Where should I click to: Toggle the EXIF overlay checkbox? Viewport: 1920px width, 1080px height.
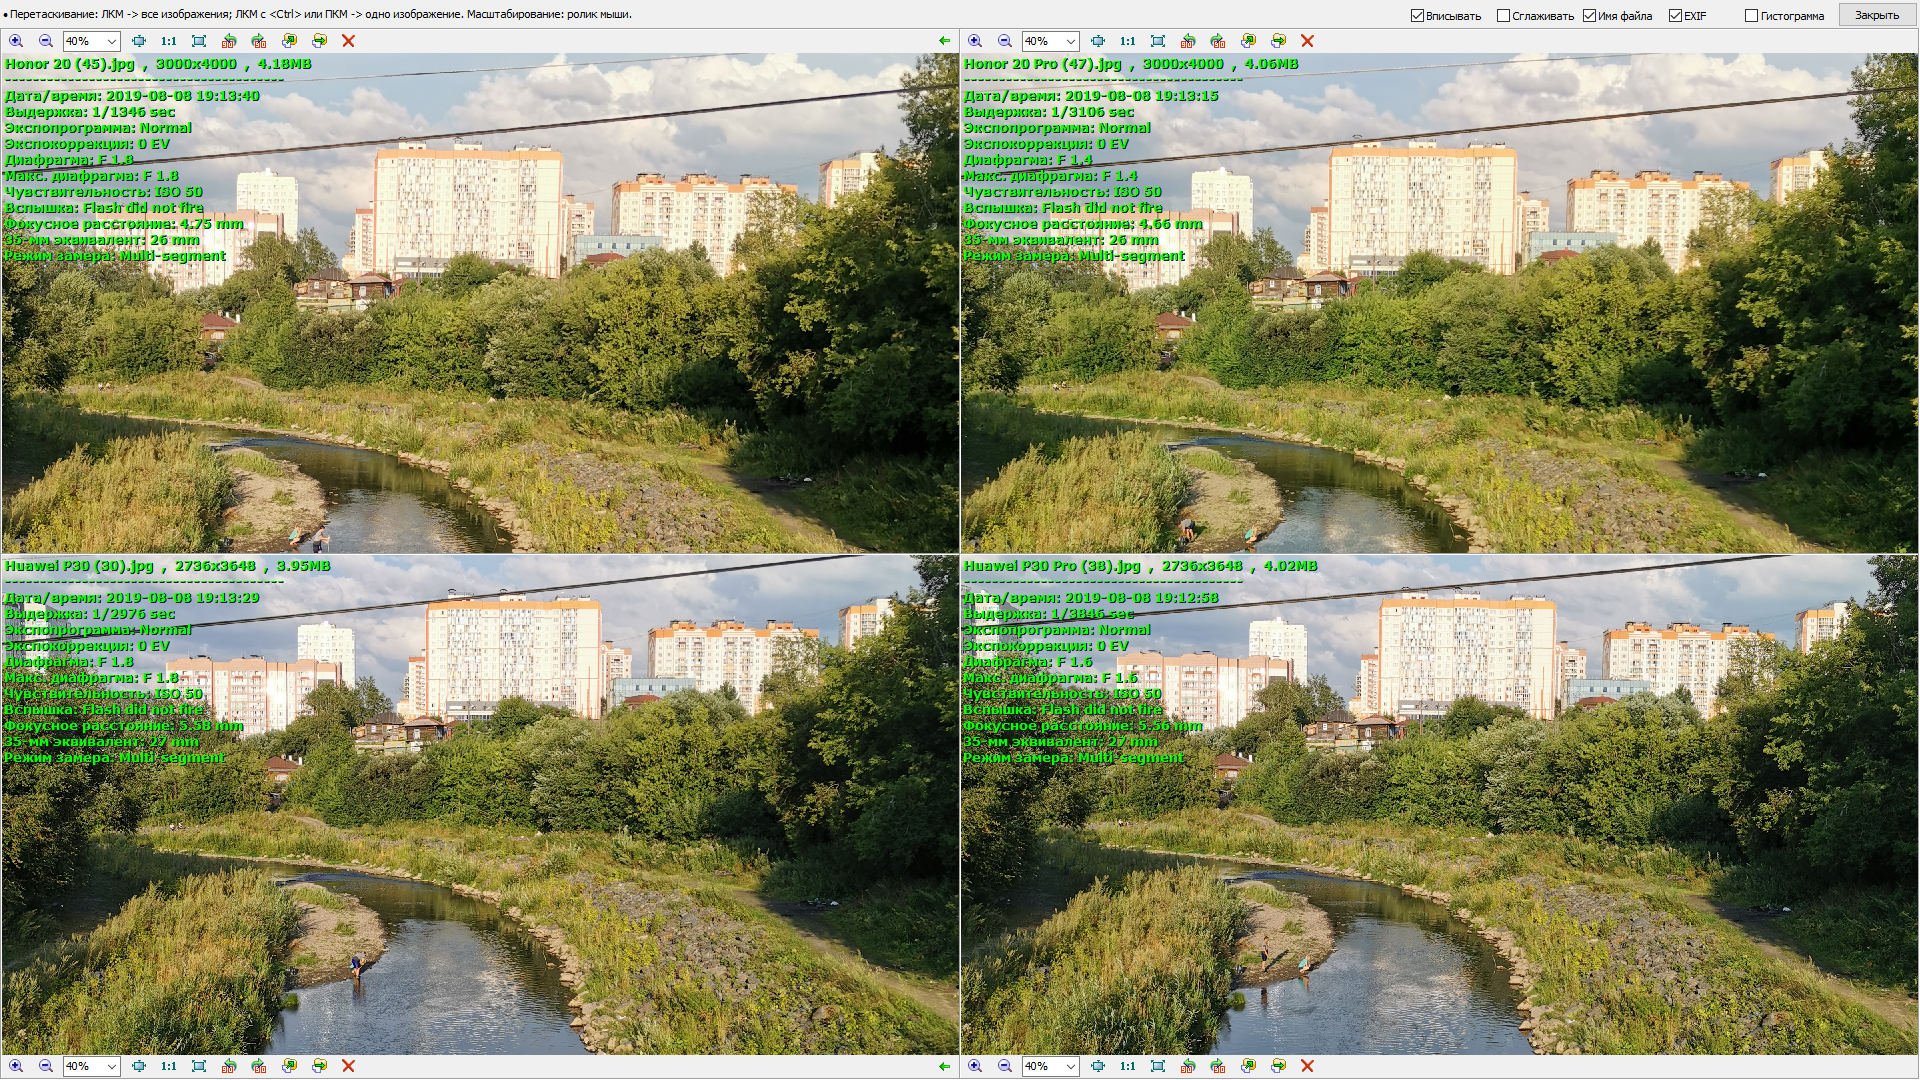click(x=1675, y=15)
